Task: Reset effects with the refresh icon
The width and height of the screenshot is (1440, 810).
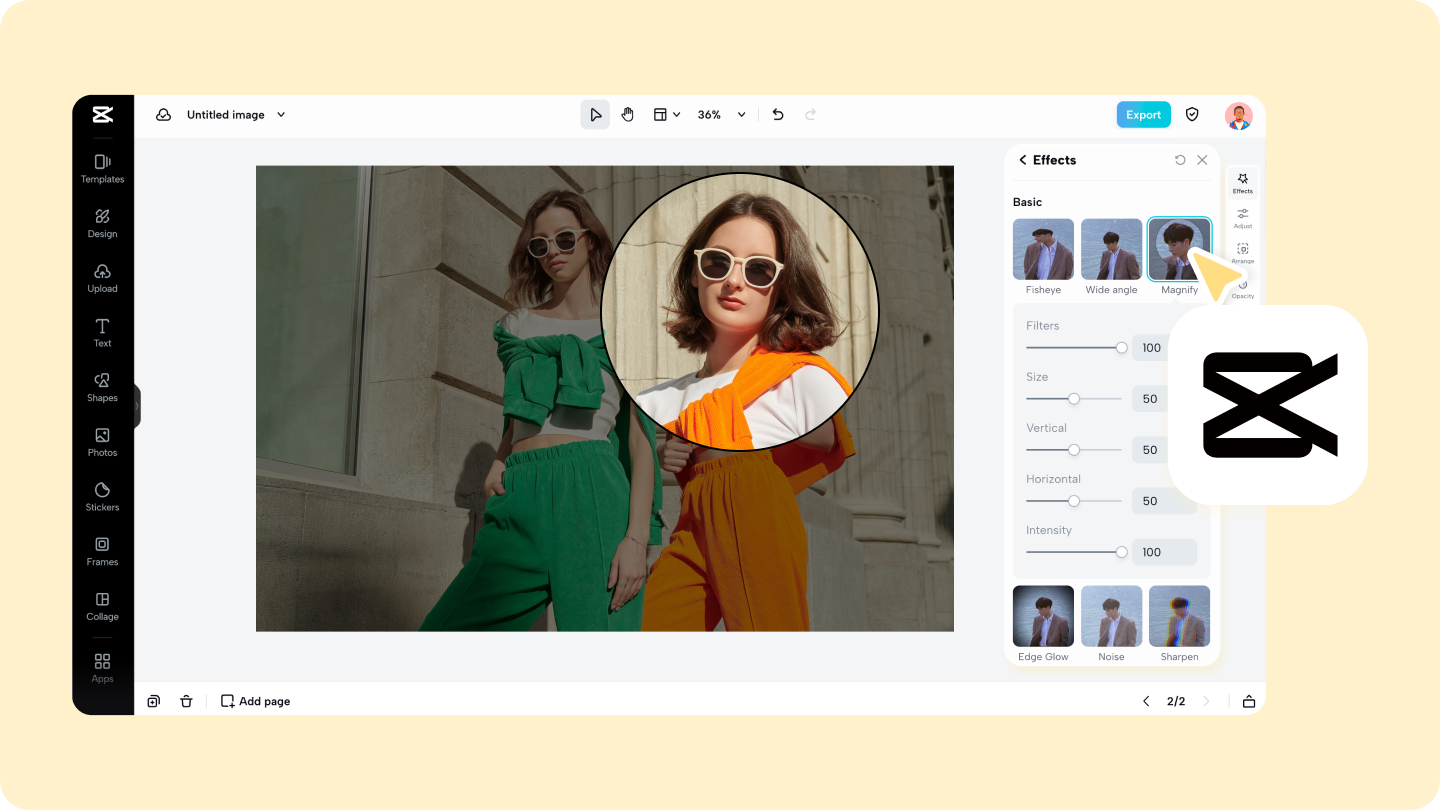Action: click(1180, 160)
